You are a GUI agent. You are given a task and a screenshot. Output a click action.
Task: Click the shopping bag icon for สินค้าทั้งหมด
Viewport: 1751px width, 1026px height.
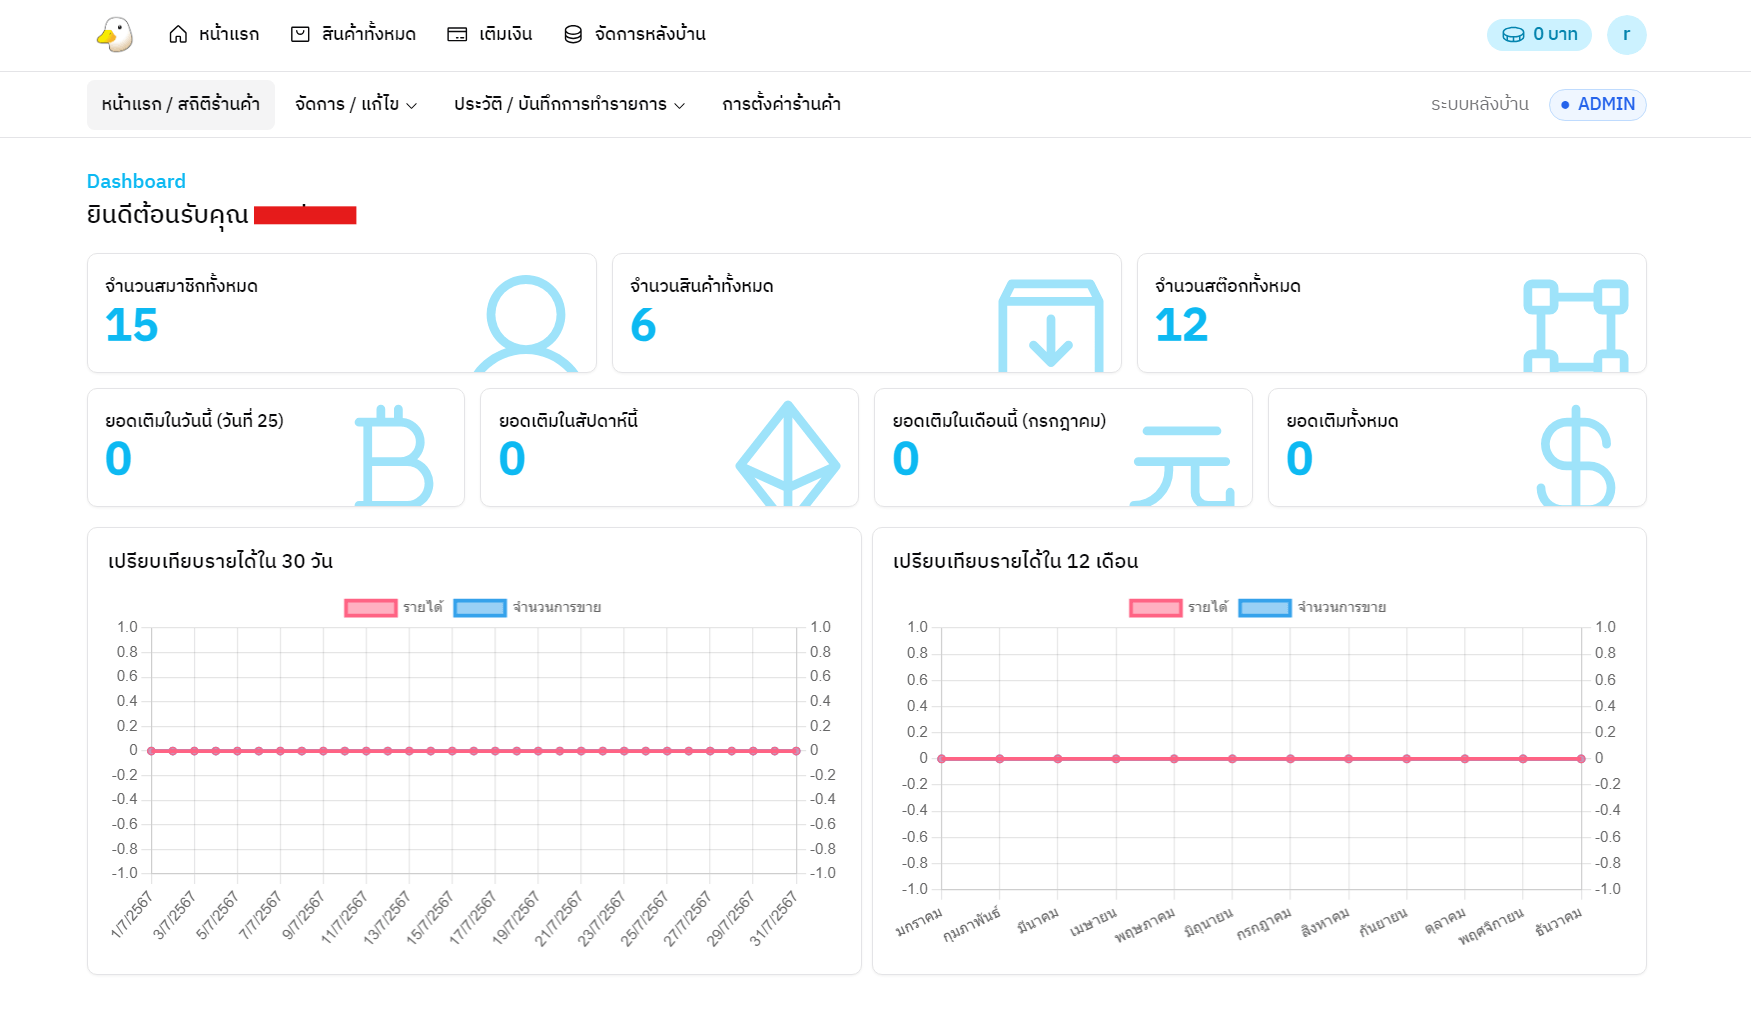(x=300, y=34)
